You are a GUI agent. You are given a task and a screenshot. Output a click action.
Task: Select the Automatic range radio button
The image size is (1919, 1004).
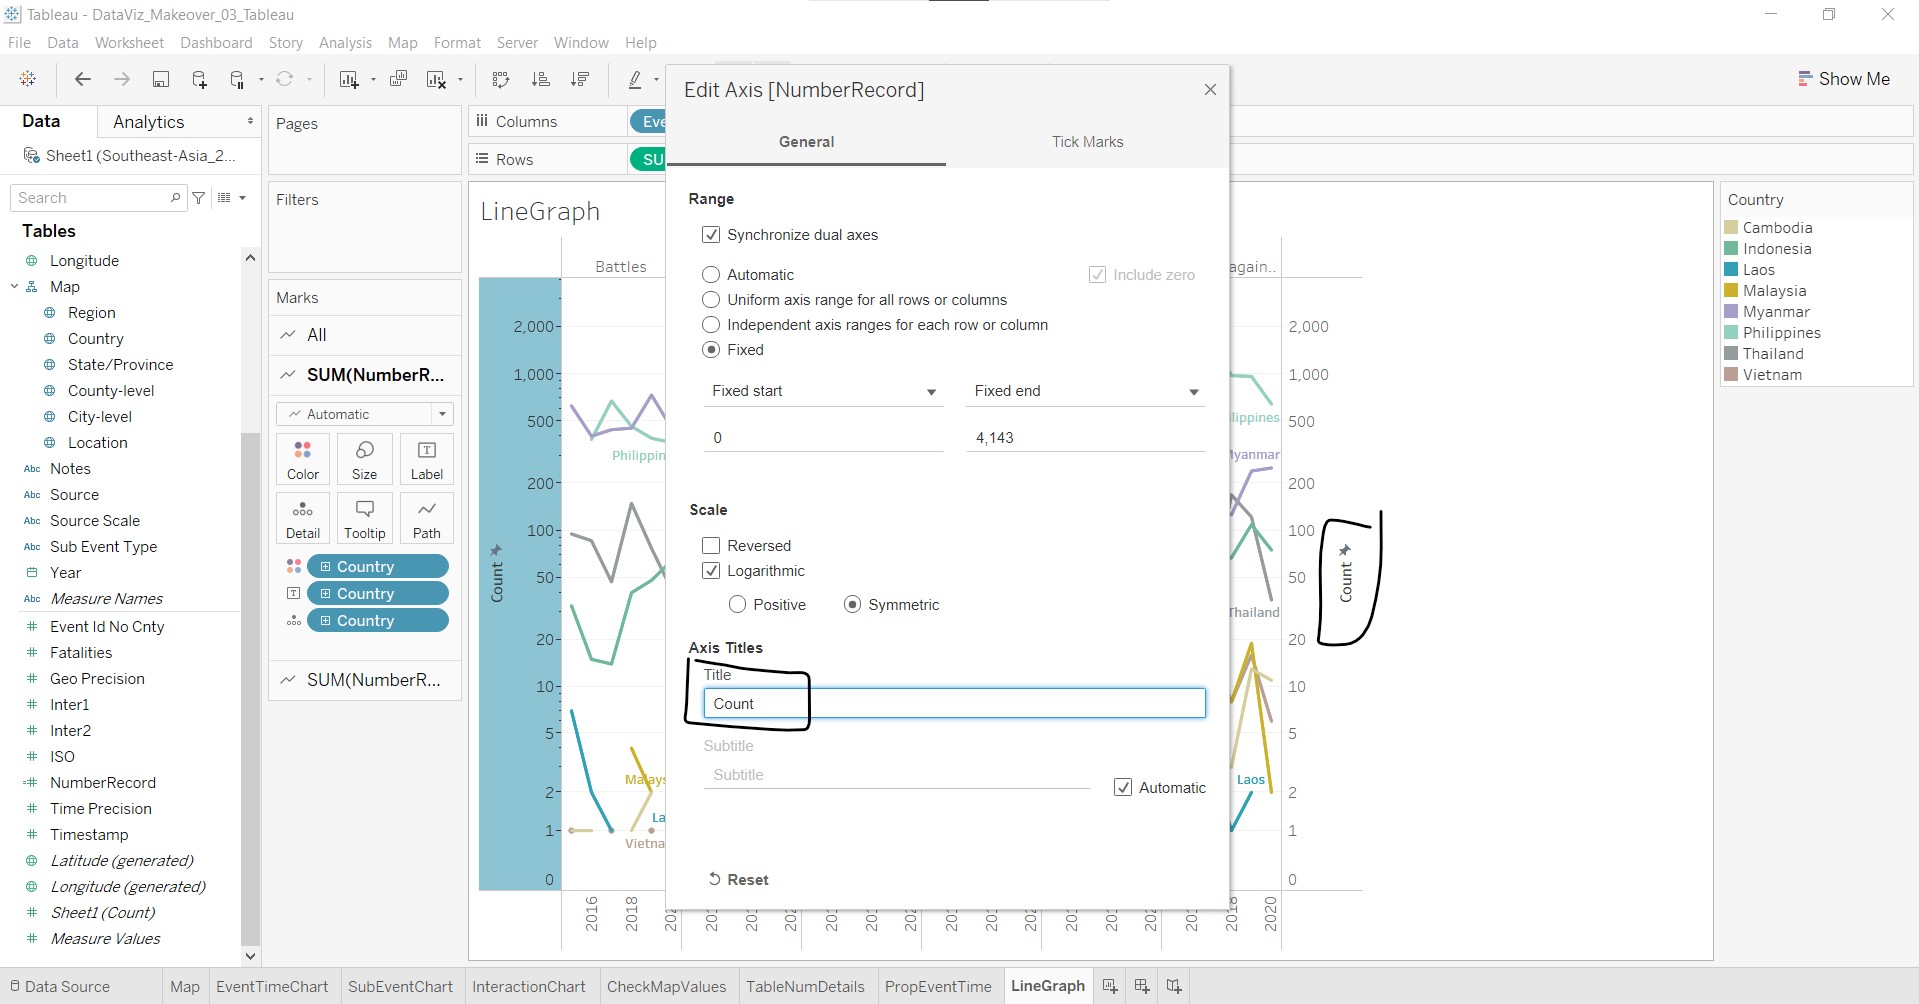click(x=711, y=275)
